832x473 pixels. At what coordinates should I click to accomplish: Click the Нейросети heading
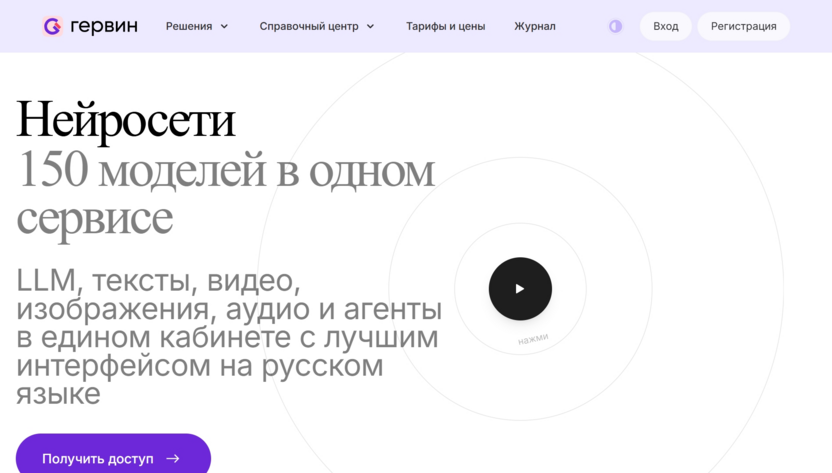[x=126, y=121]
